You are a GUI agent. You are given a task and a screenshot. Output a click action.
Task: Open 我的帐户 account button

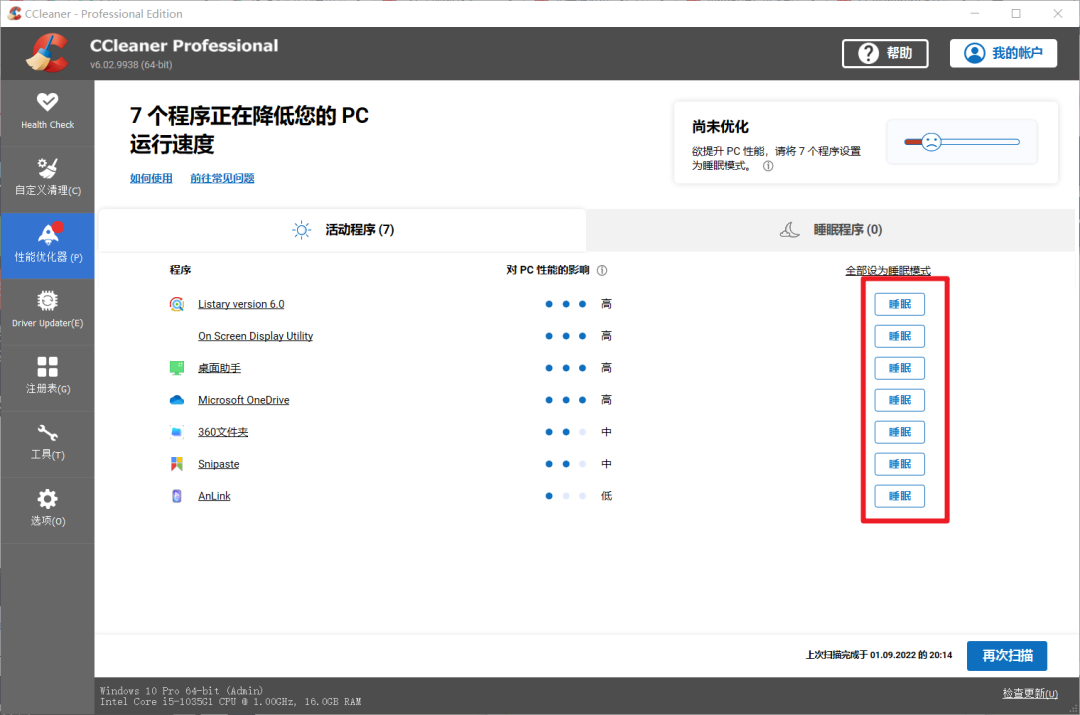point(1004,53)
